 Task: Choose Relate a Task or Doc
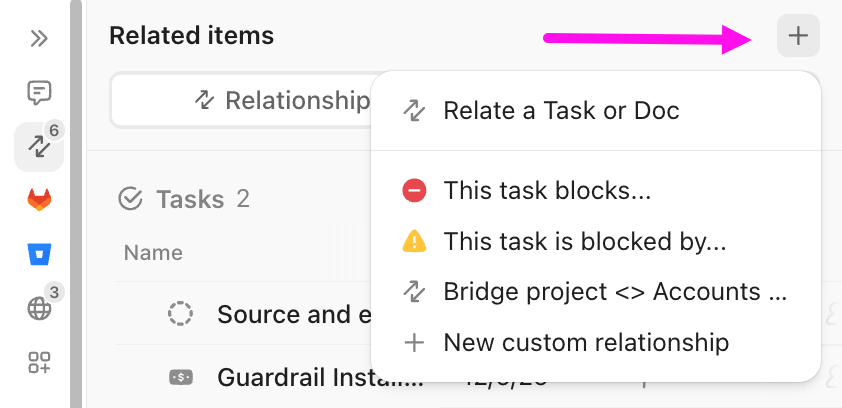point(561,110)
